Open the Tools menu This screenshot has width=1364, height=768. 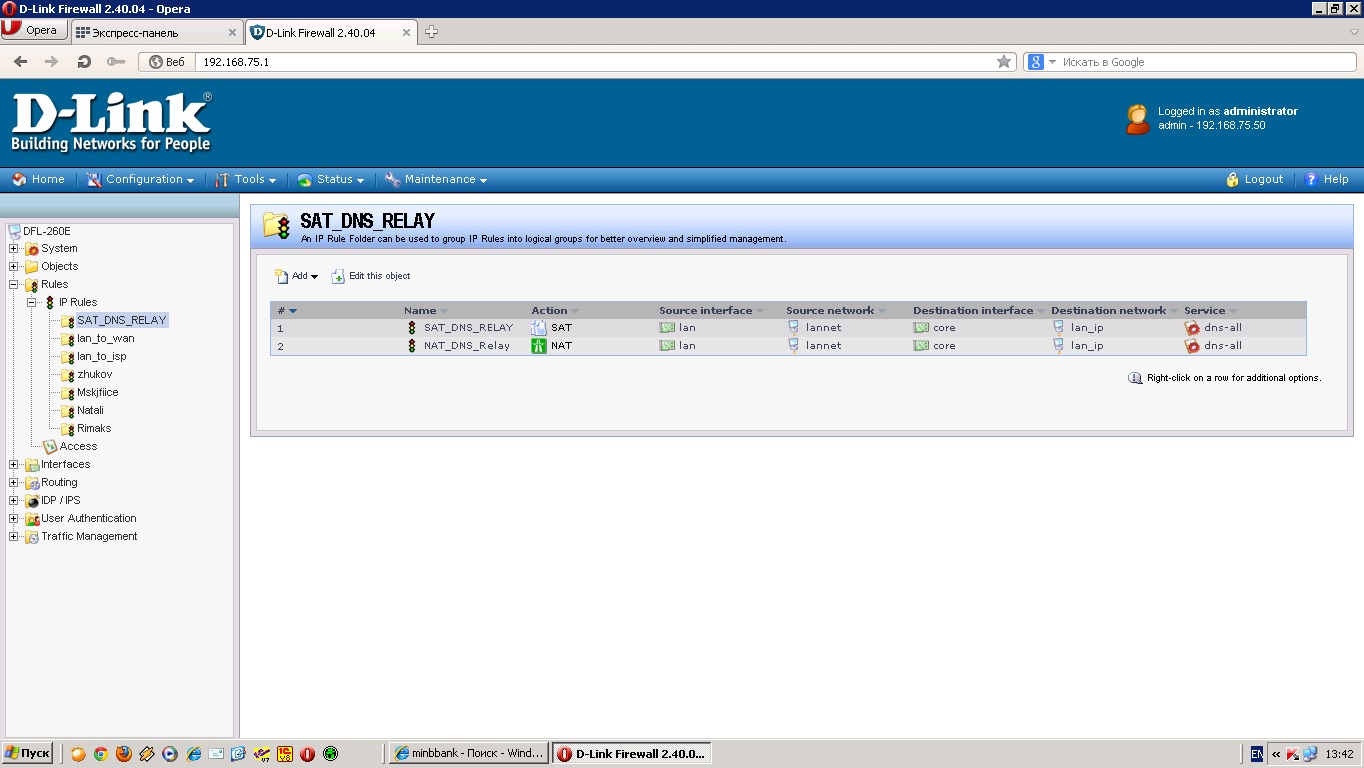click(246, 180)
